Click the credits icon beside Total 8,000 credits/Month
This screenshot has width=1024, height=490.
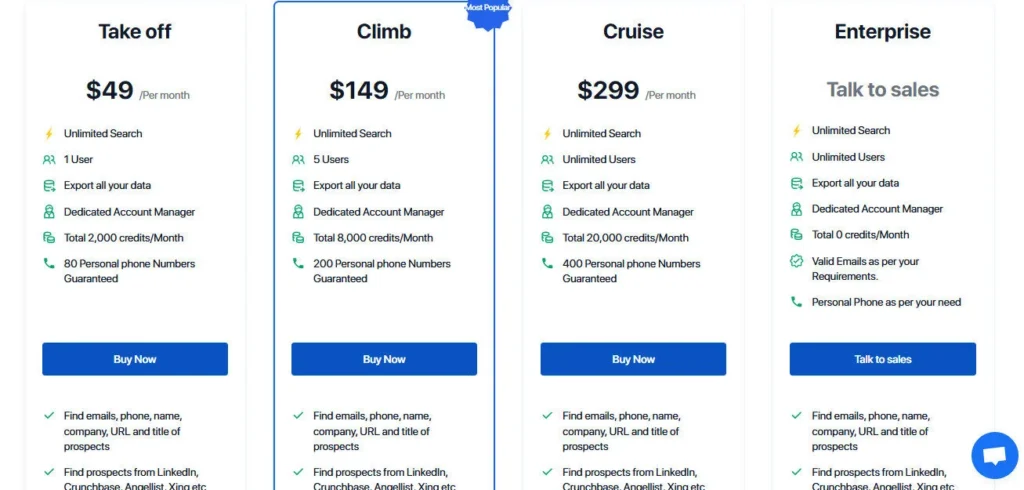298,238
